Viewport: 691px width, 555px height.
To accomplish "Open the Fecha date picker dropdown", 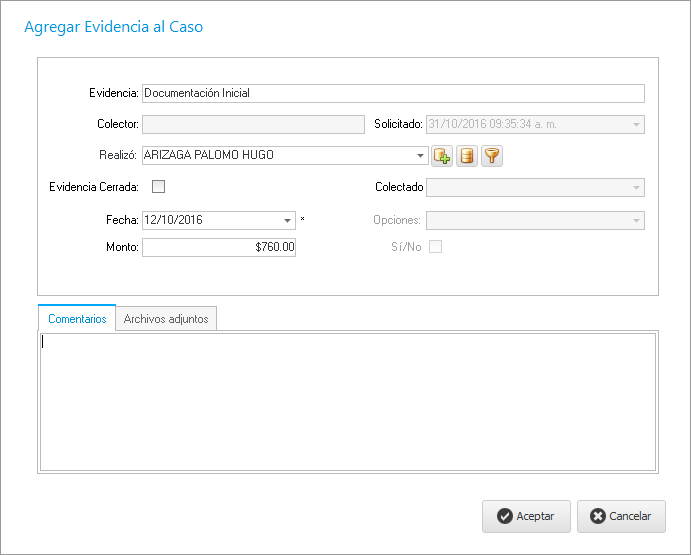I will 287,220.
